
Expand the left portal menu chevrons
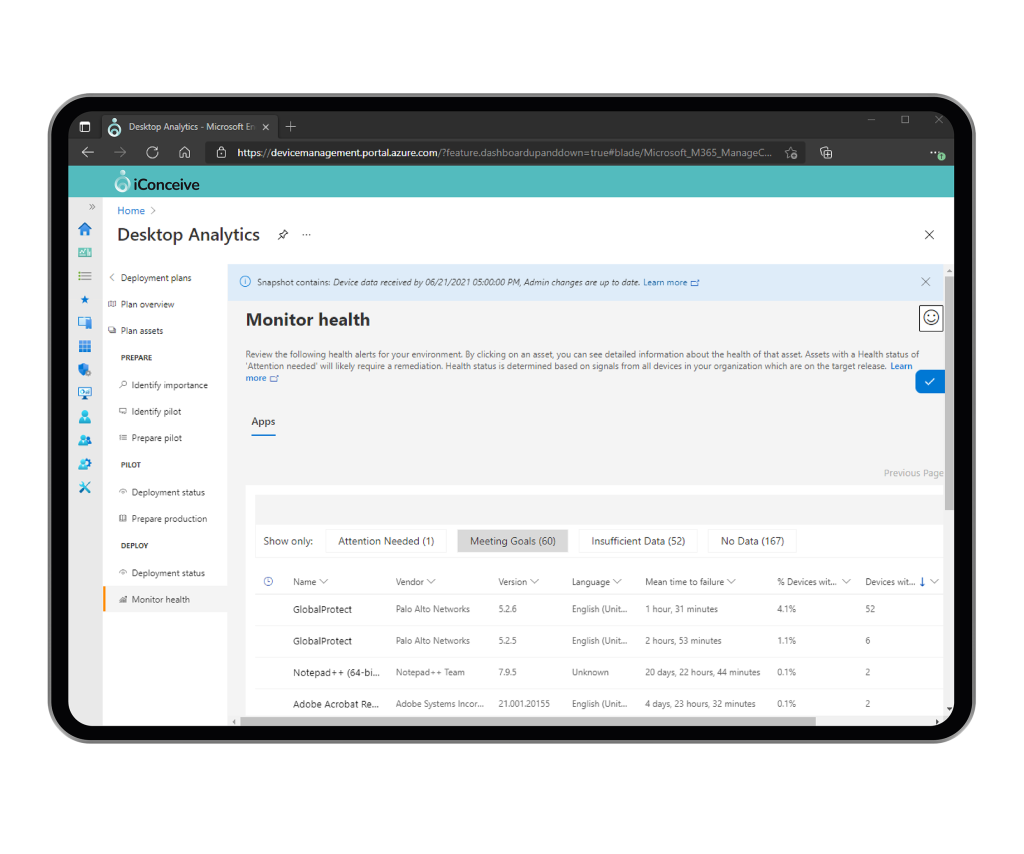[x=92, y=207]
